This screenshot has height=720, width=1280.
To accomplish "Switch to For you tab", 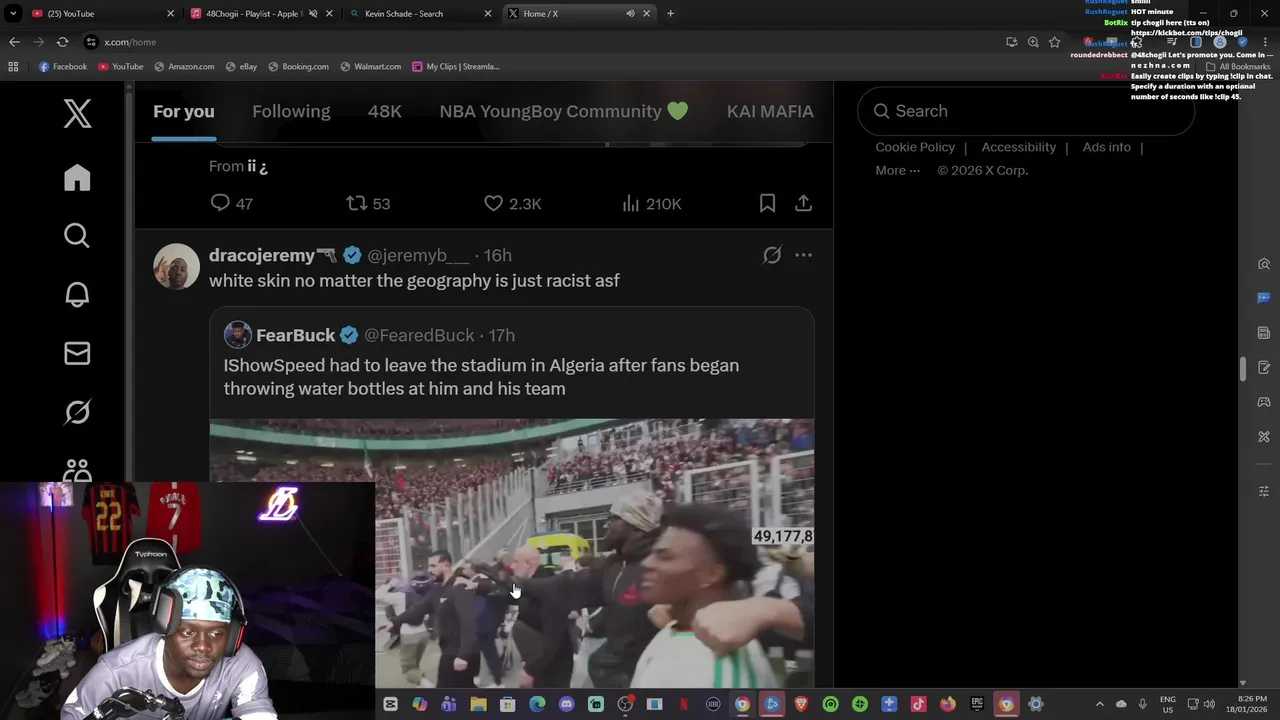I will pos(184,111).
